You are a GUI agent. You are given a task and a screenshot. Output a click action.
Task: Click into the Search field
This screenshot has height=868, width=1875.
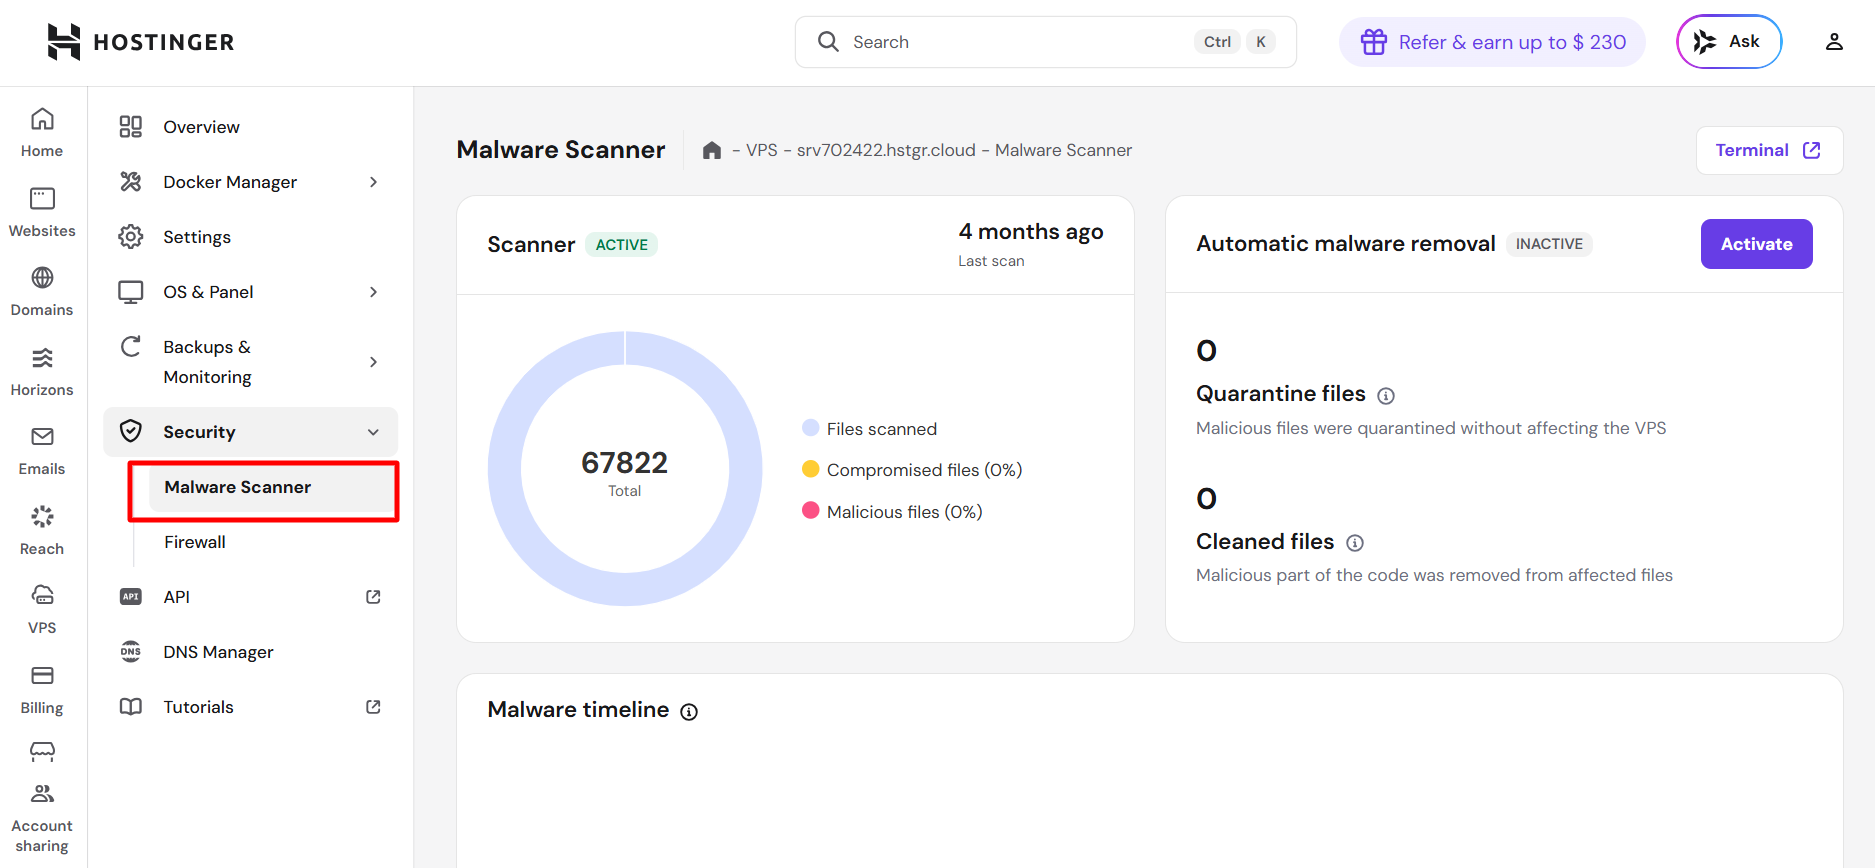click(1045, 42)
